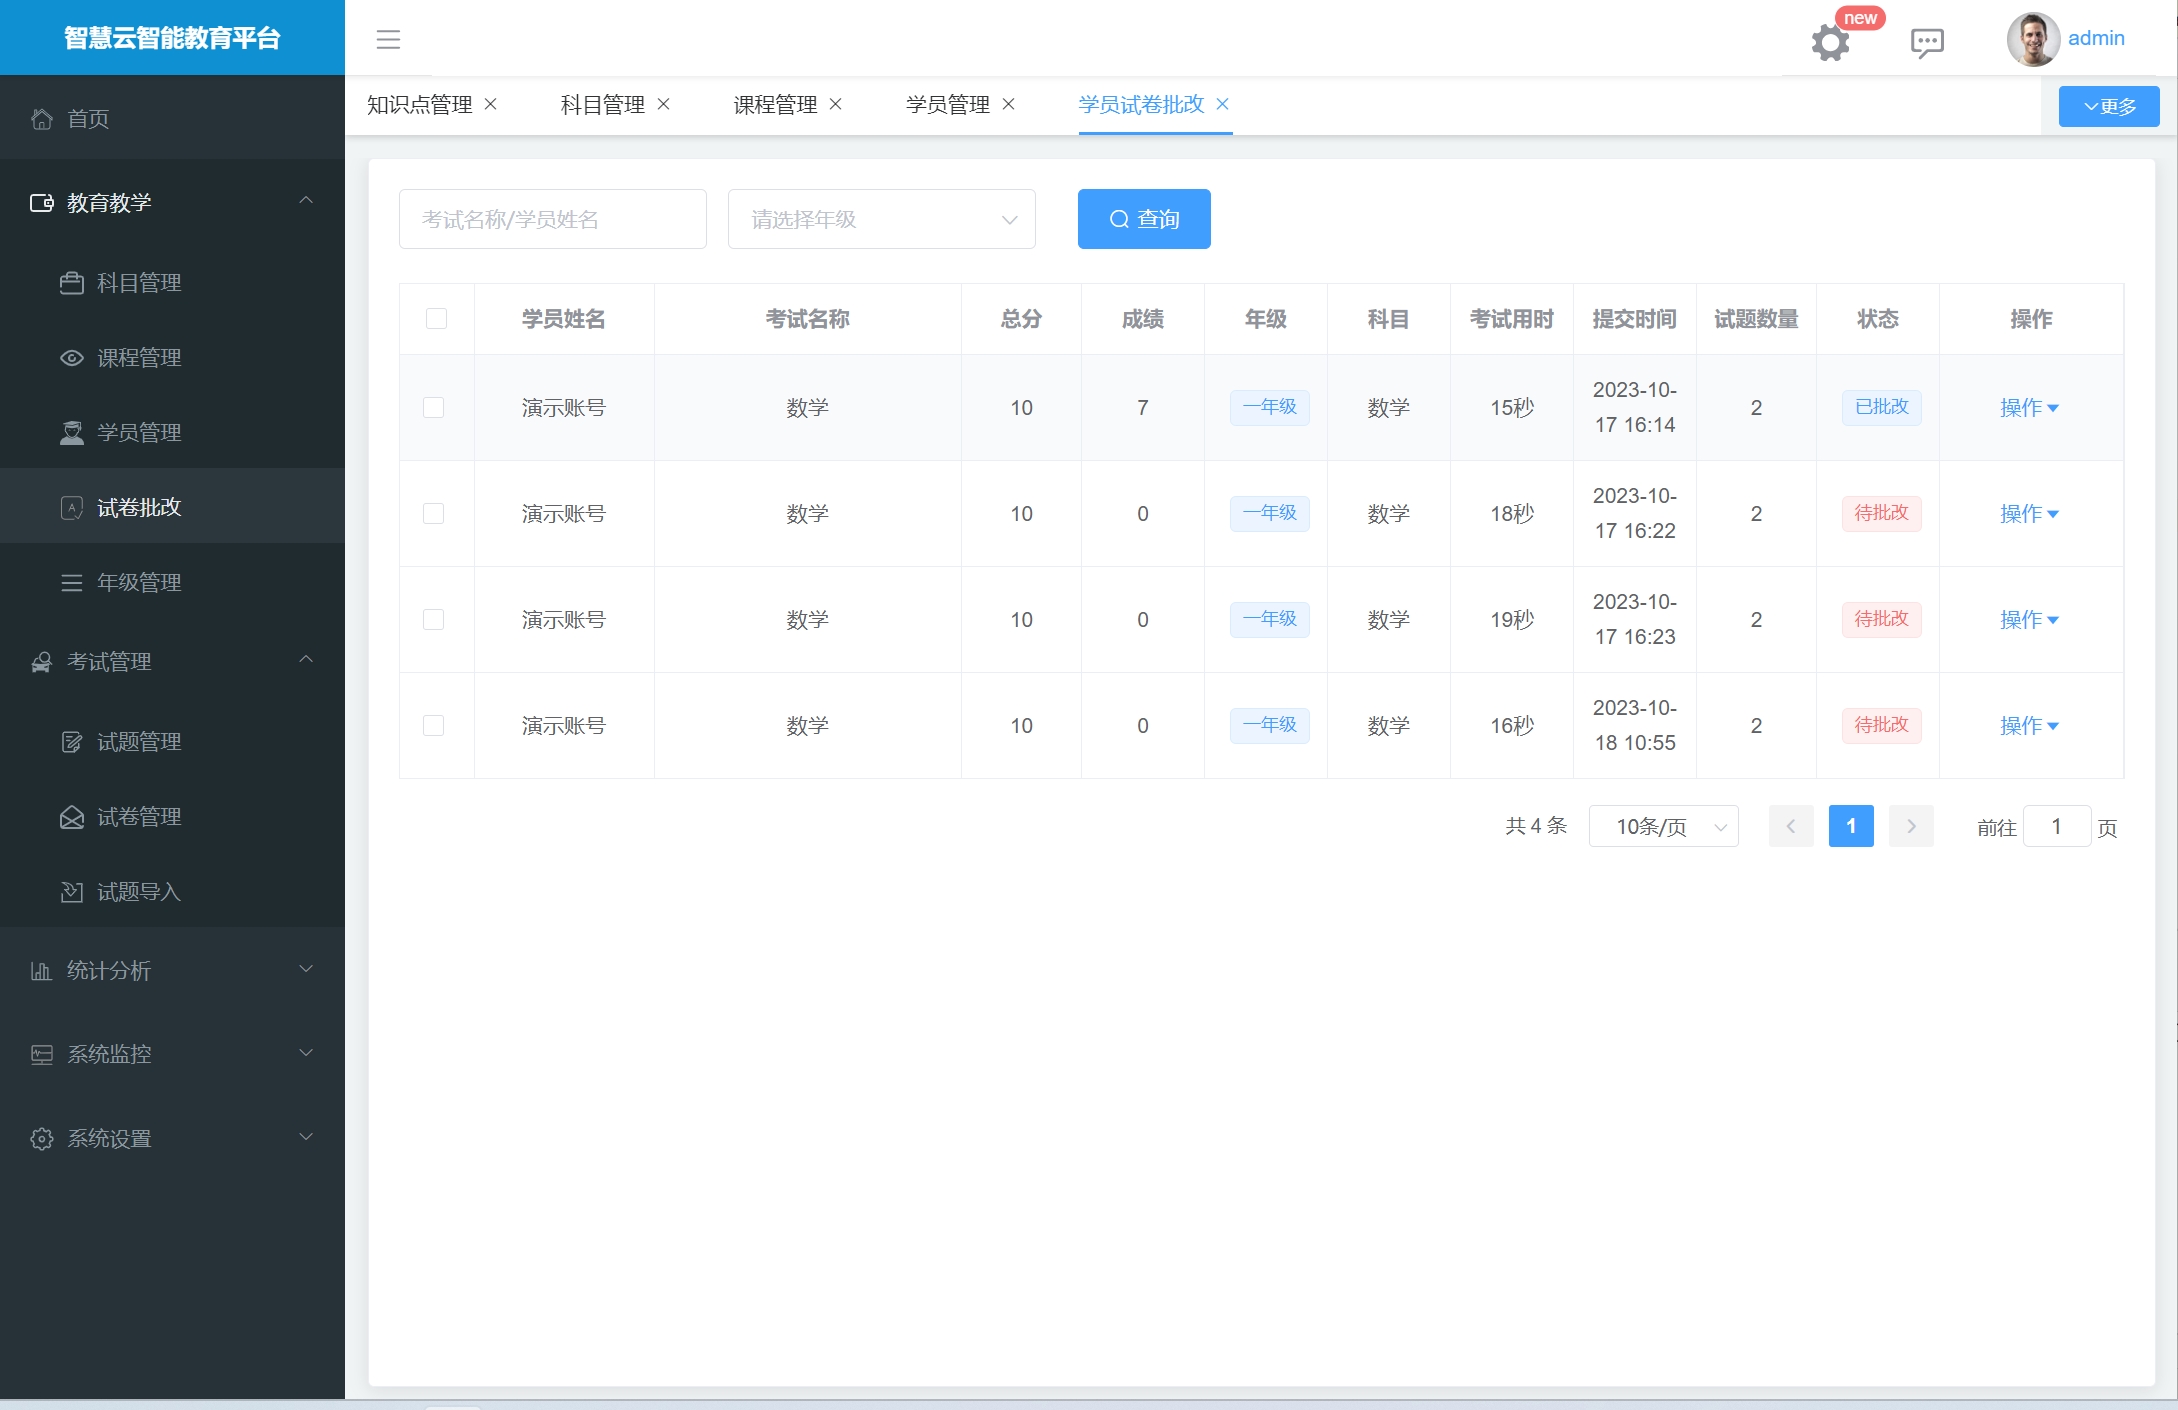Click the hamburger menu collapse icon
This screenshot has width=2178, height=1410.
(x=388, y=39)
